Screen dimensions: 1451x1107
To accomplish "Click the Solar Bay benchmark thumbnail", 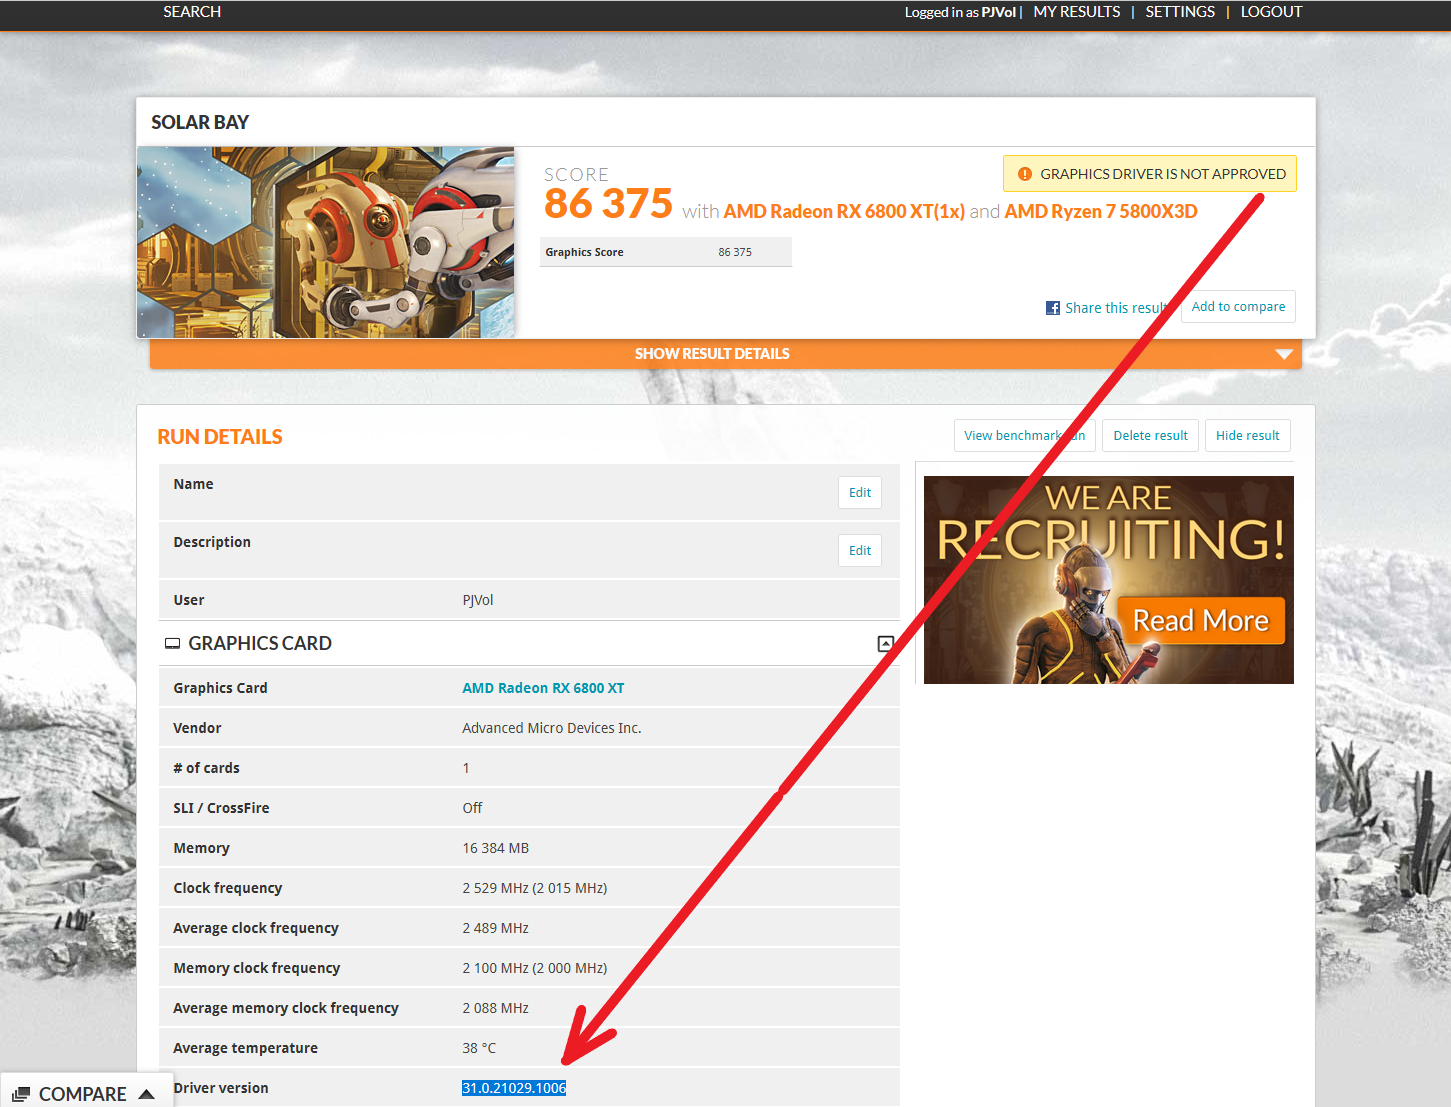I will (326, 243).
